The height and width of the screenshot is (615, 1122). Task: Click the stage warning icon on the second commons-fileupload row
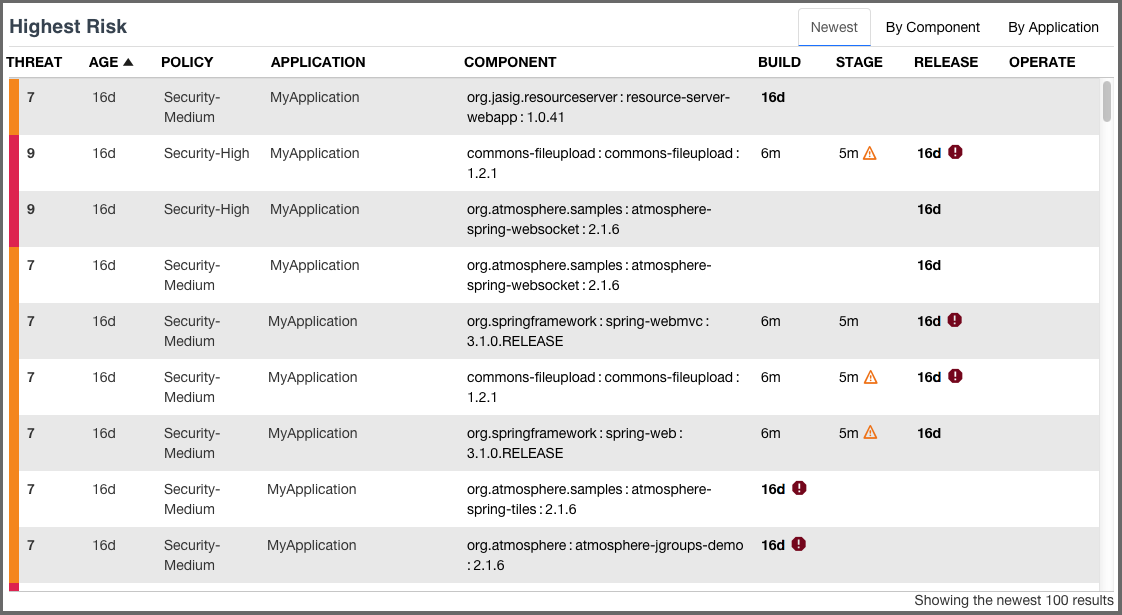click(868, 377)
